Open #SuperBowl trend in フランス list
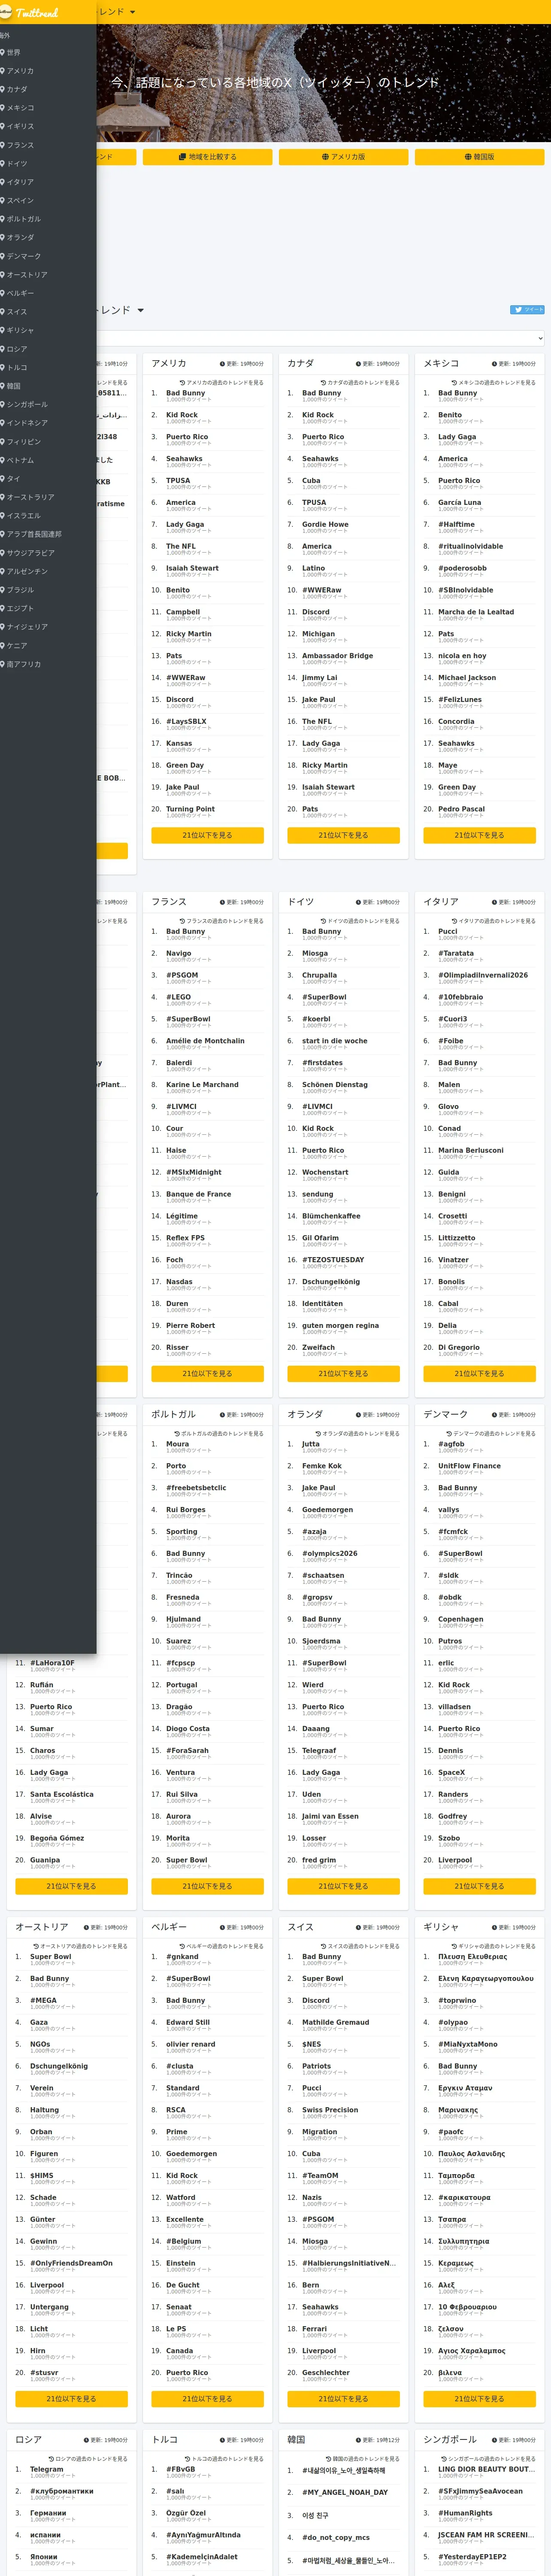Image resolution: width=551 pixels, height=2576 pixels. pyautogui.click(x=188, y=1019)
